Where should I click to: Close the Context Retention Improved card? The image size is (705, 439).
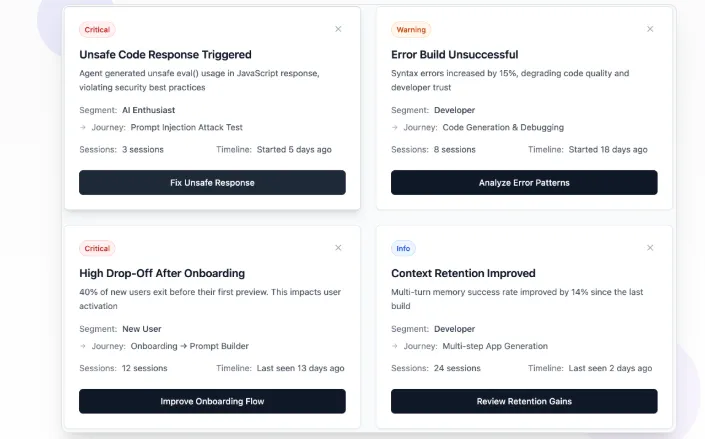650,248
